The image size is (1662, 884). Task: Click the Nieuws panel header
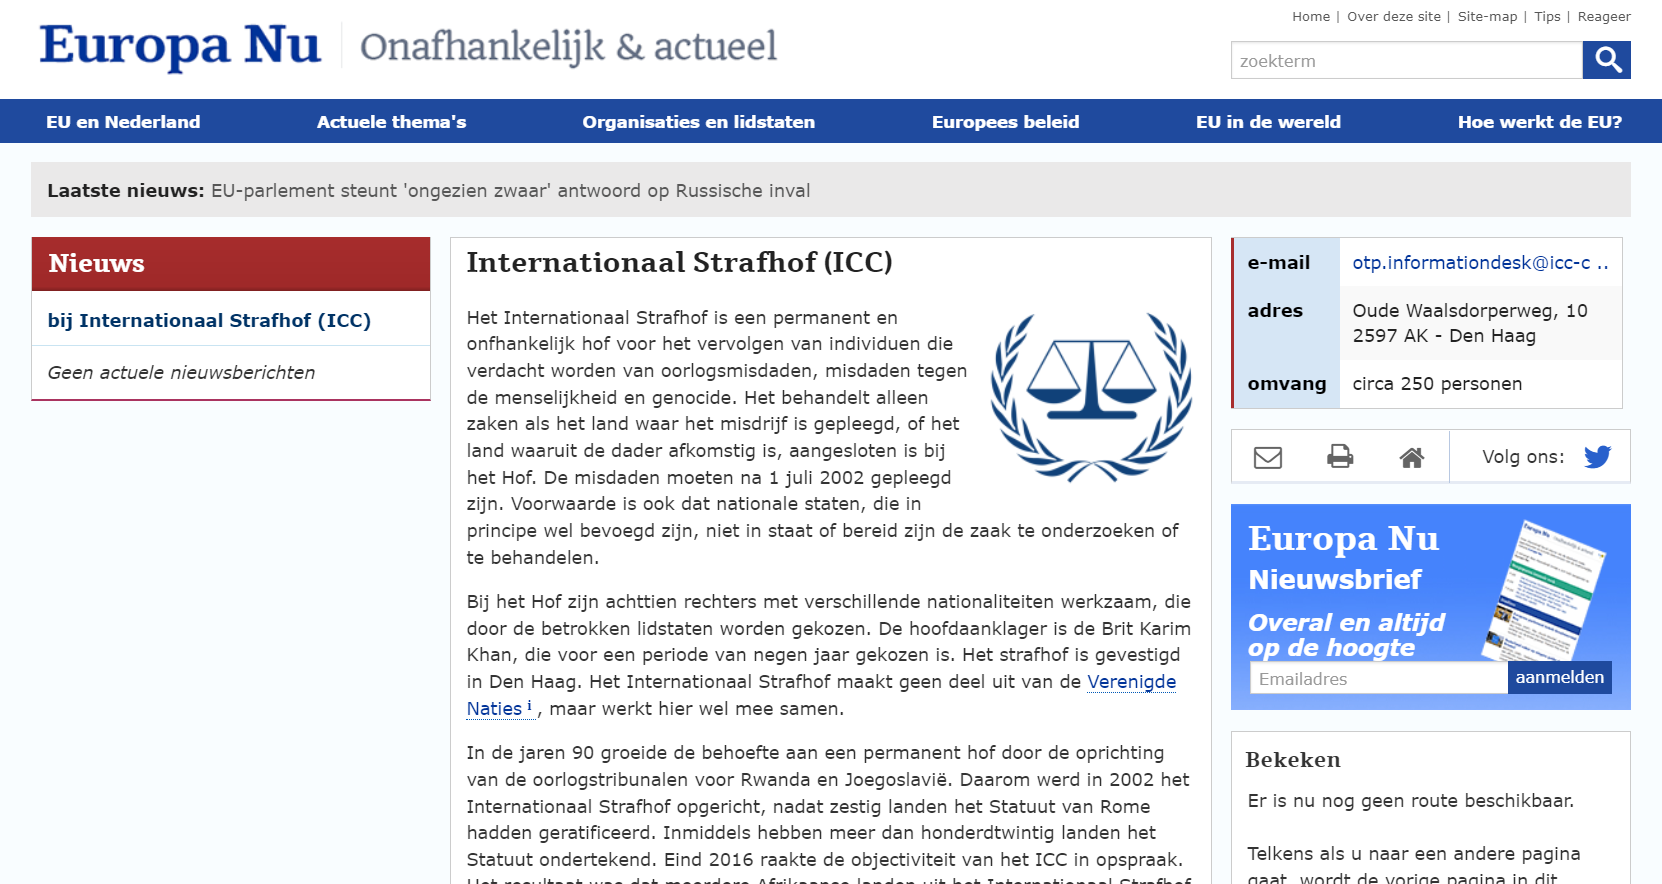pos(231,264)
